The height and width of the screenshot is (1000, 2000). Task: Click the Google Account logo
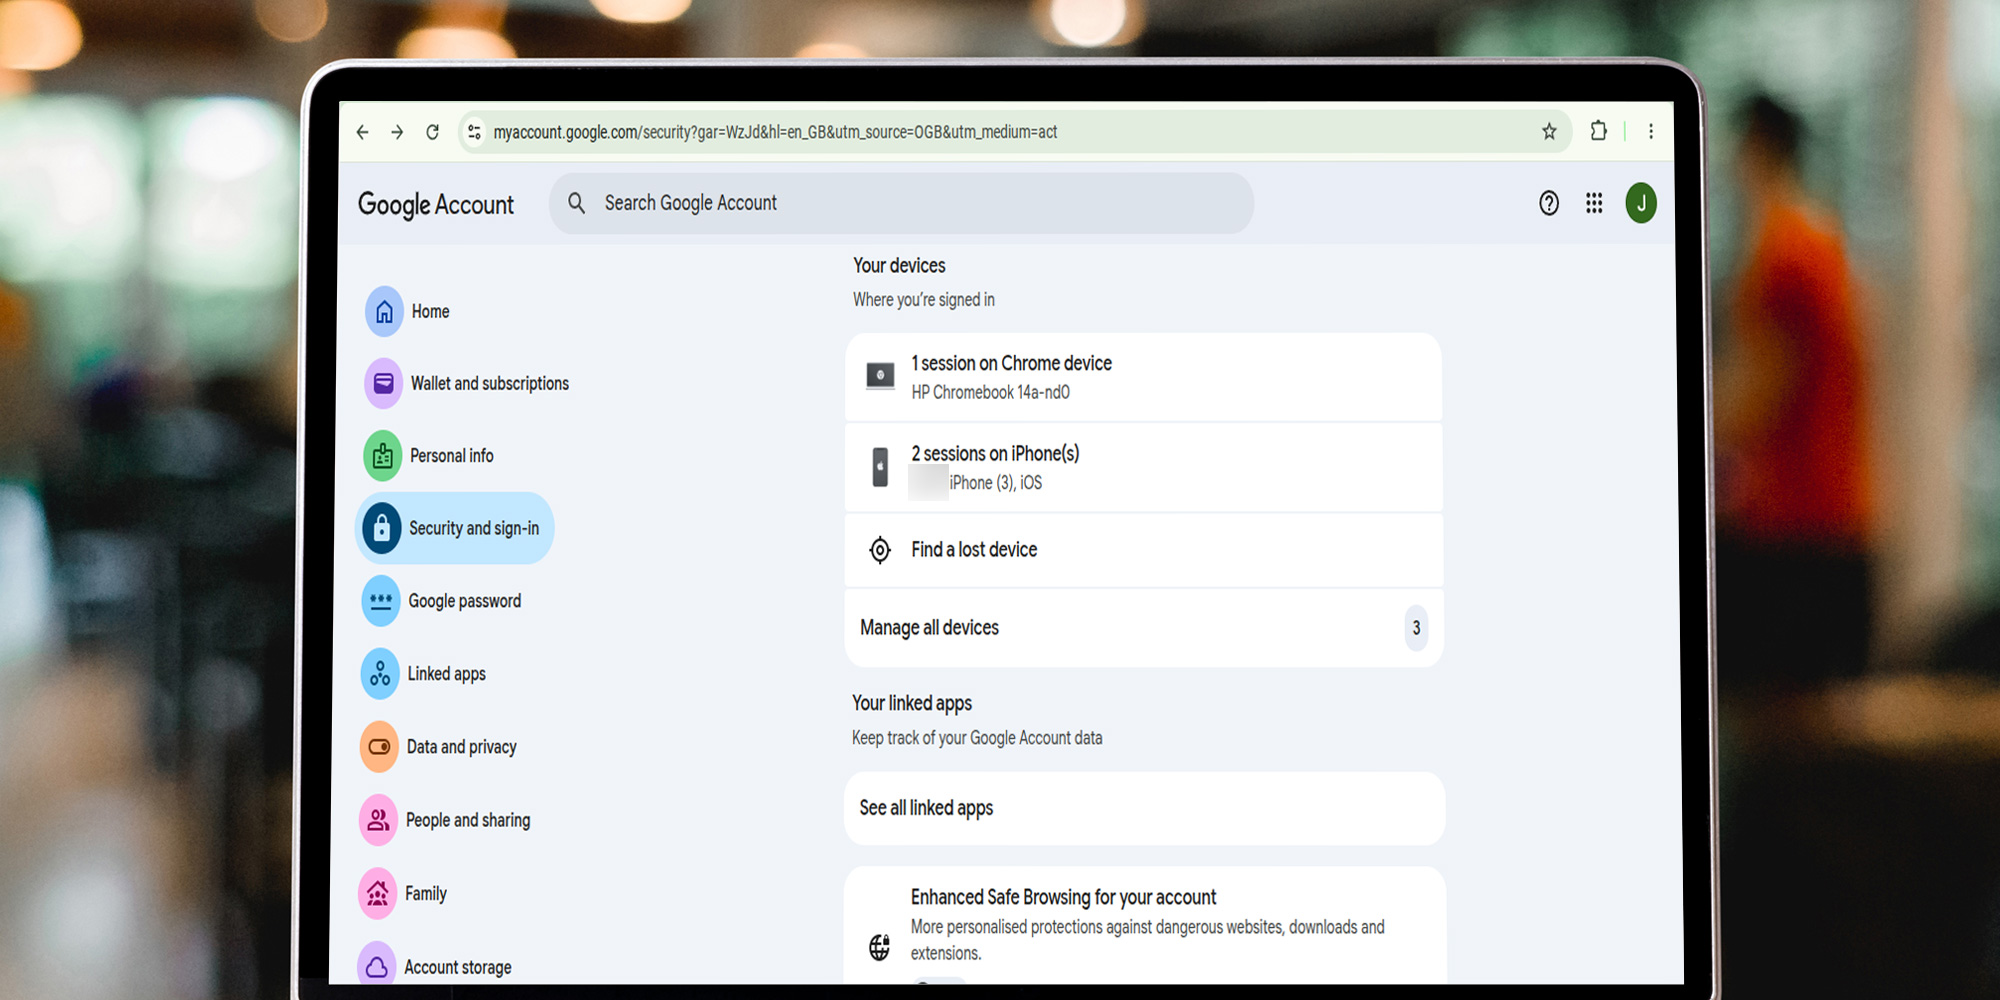coord(436,204)
